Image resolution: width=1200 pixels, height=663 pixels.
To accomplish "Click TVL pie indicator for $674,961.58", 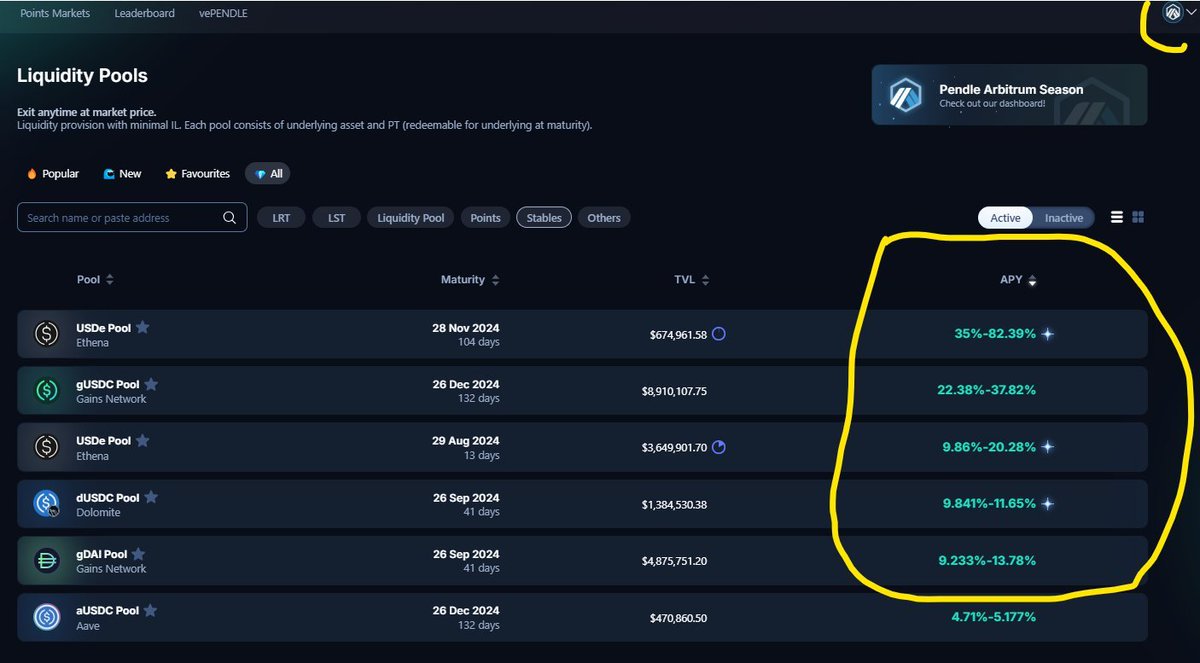I will pos(718,334).
